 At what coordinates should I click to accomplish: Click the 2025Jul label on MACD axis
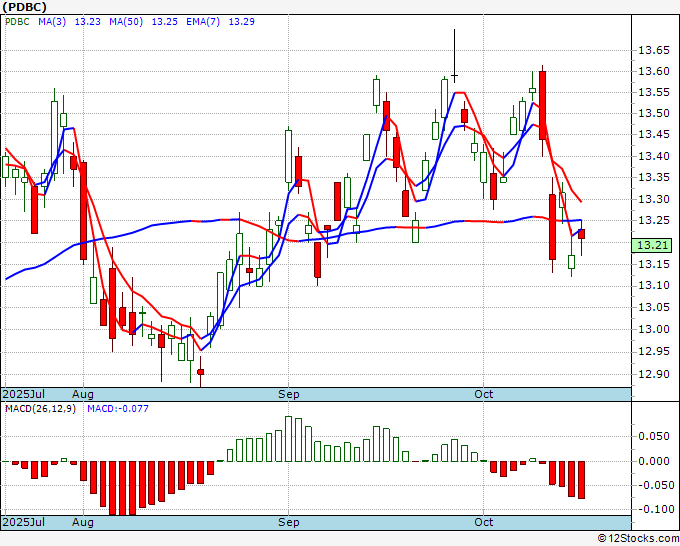pyautogui.click(x=24, y=522)
